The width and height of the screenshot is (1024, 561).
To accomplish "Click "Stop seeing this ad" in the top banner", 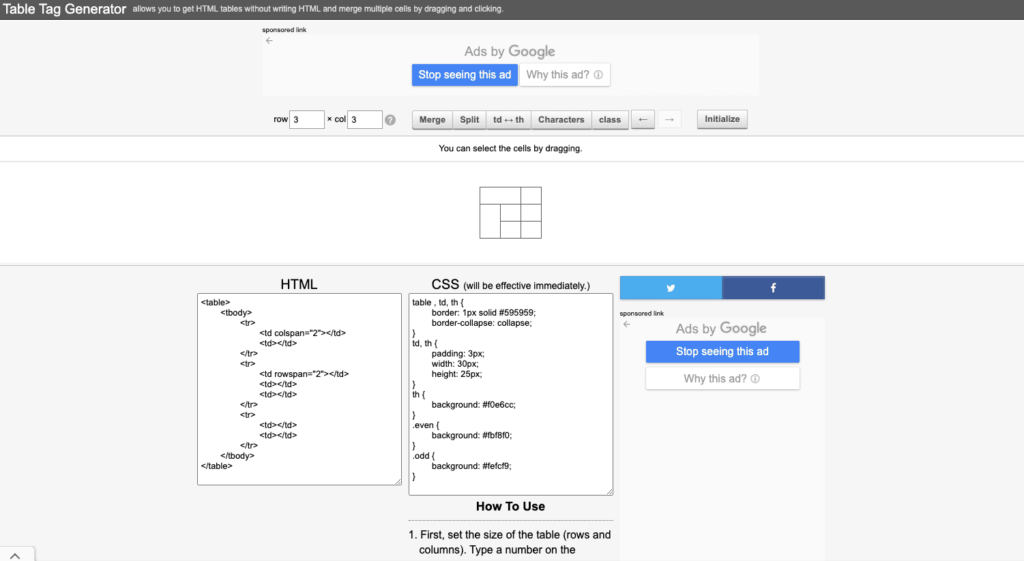I will point(465,75).
